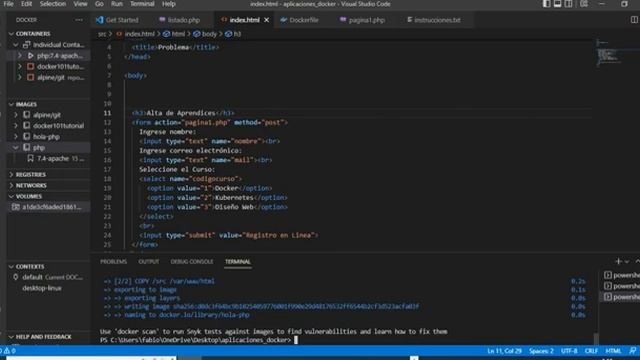This screenshot has height=360, width=640.
Task: Toggle the primary side bar layout icon
Action: pyautogui.click(x=547, y=4)
